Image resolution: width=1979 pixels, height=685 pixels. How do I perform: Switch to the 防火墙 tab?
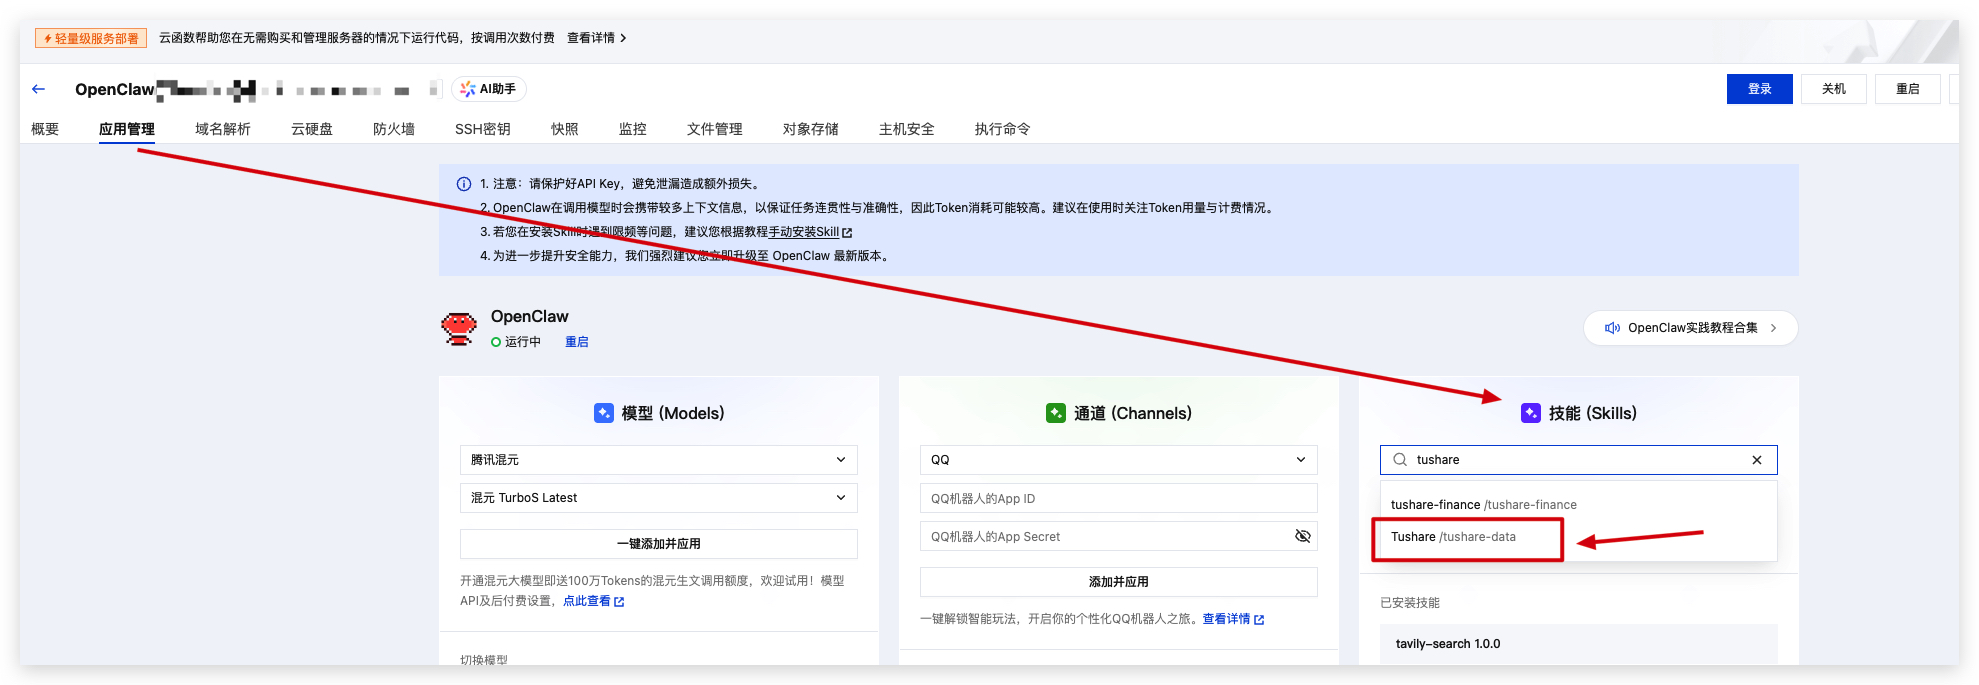pyautogui.click(x=393, y=129)
